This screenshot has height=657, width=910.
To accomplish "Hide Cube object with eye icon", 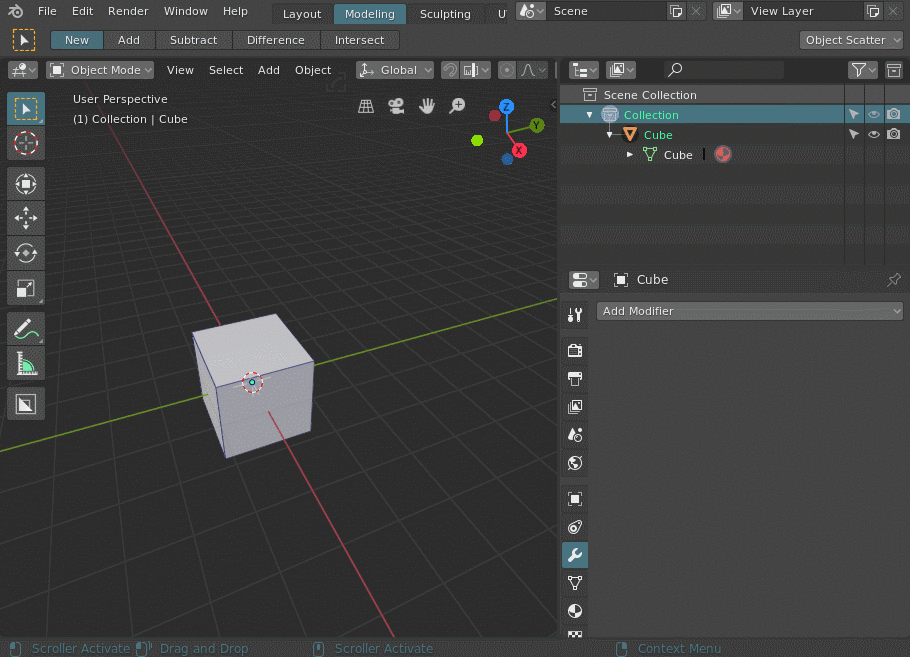I will [x=874, y=135].
